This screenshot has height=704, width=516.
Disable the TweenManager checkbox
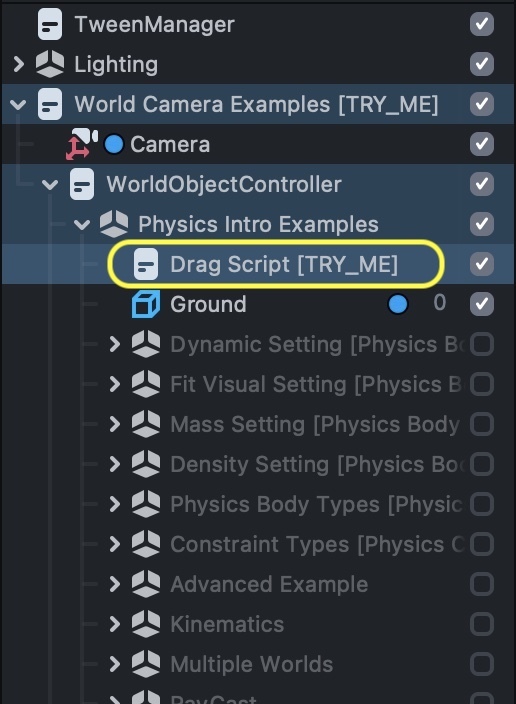click(x=482, y=24)
